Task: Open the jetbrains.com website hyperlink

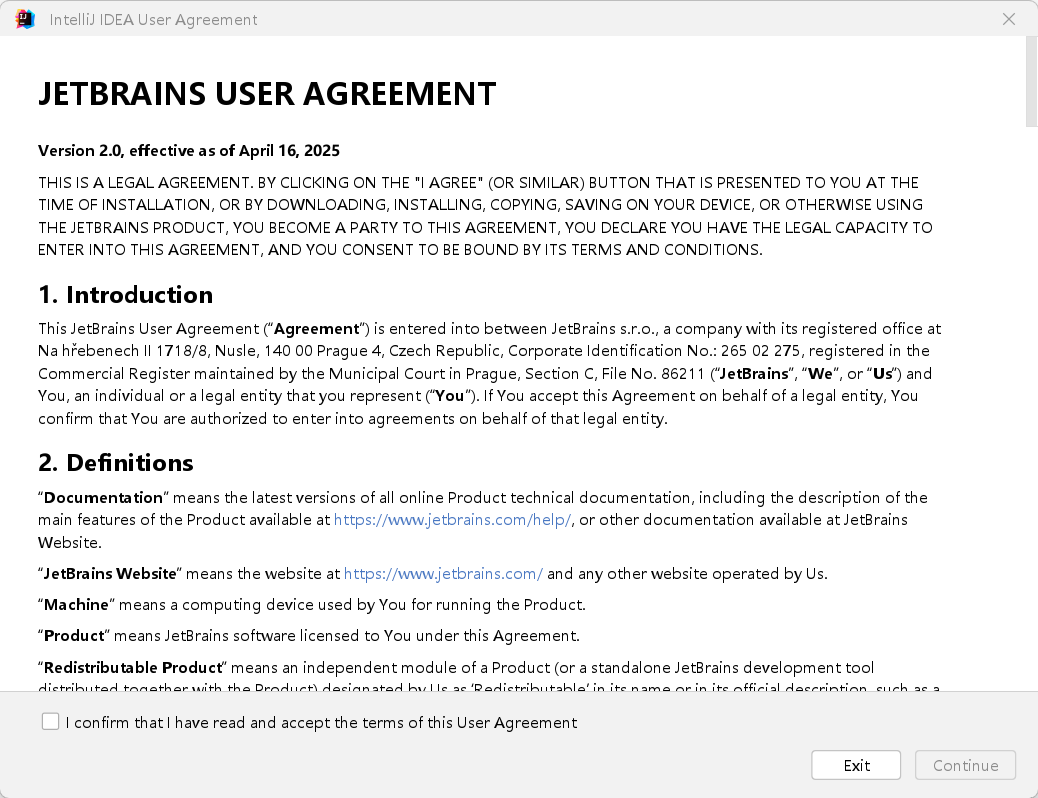Action: [443, 573]
